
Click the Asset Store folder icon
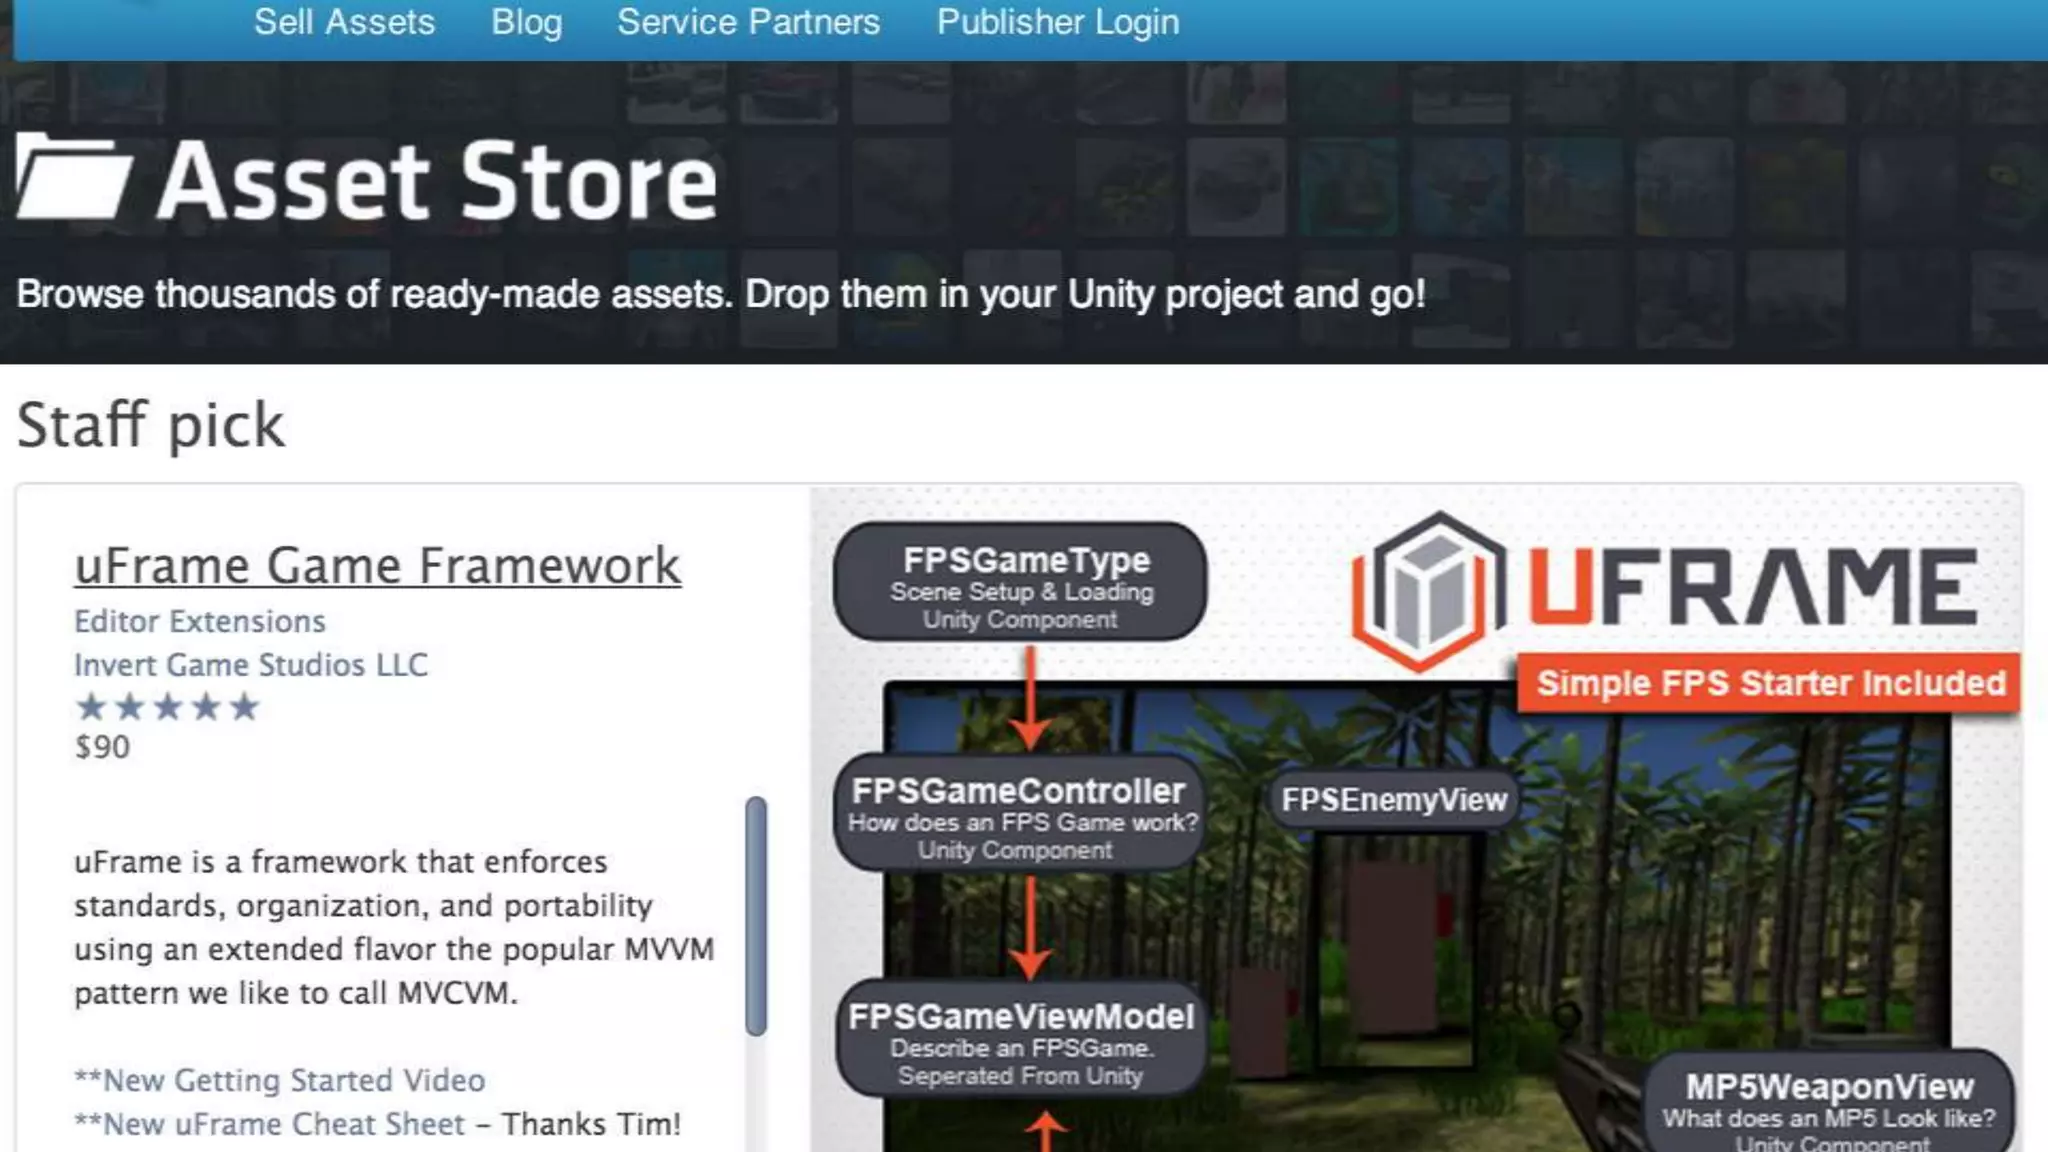[73, 176]
